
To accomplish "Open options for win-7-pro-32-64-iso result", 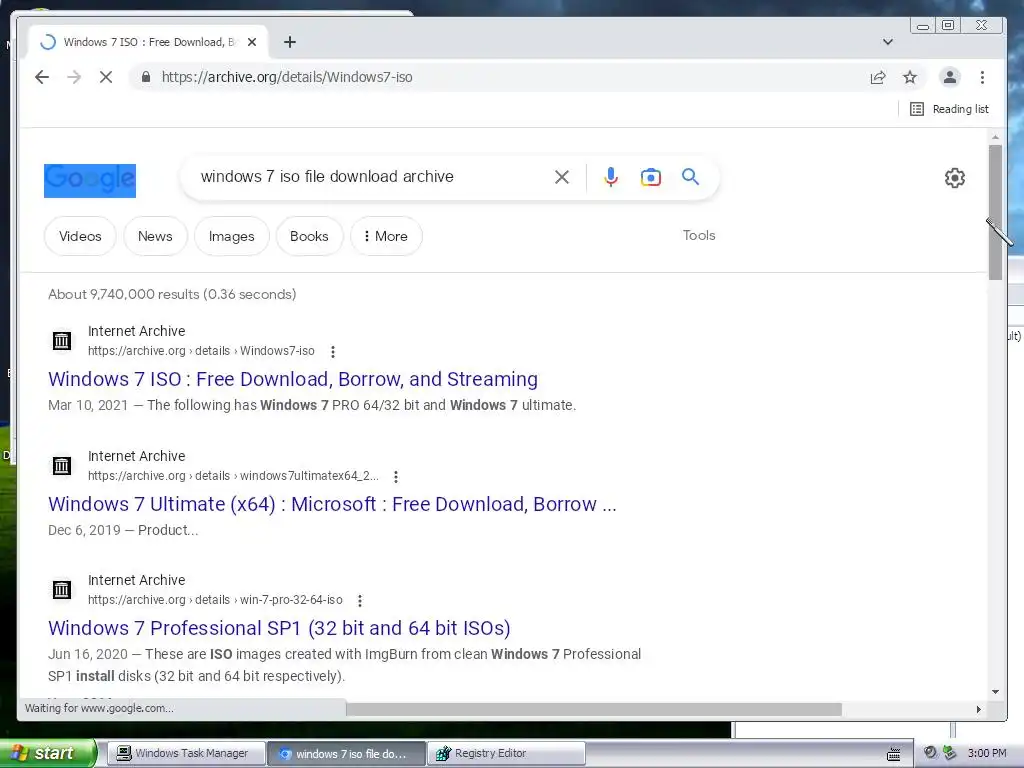I will 360,601.
